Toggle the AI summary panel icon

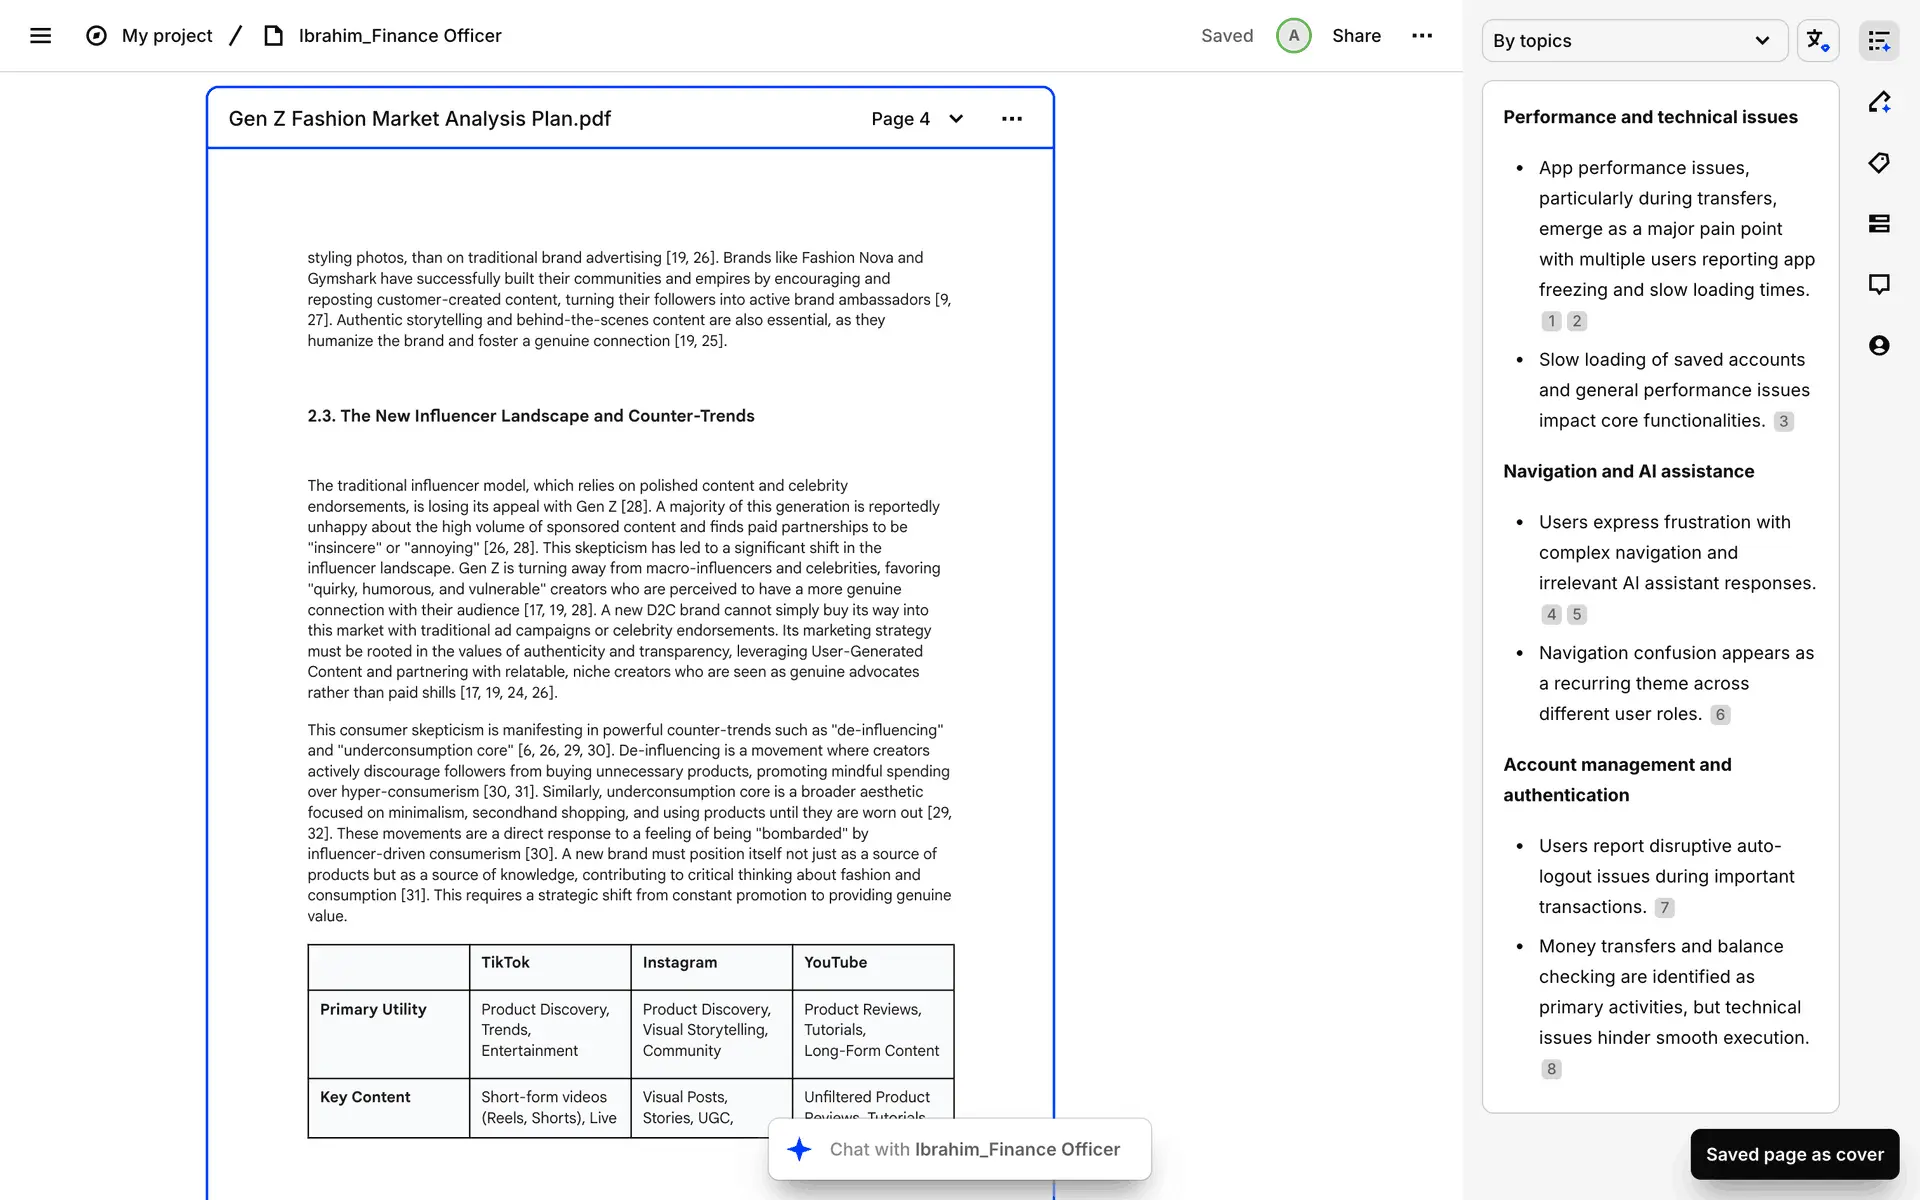click(x=1879, y=41)
